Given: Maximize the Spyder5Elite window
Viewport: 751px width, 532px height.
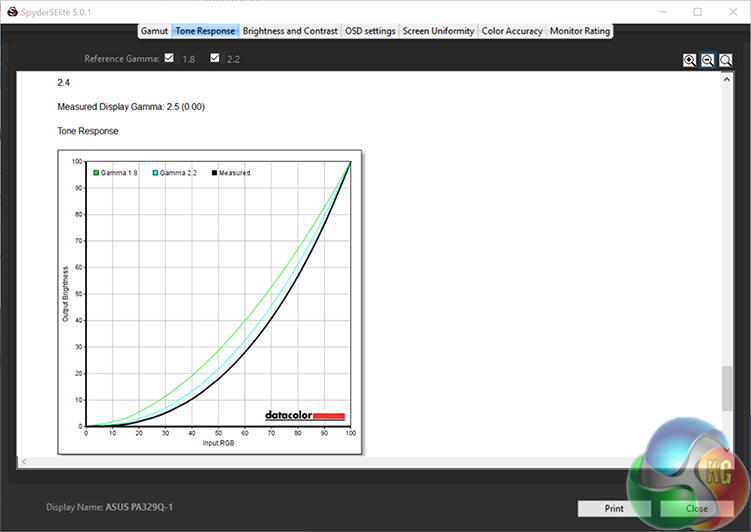Looking at the screenshot, I should [697, 12].
